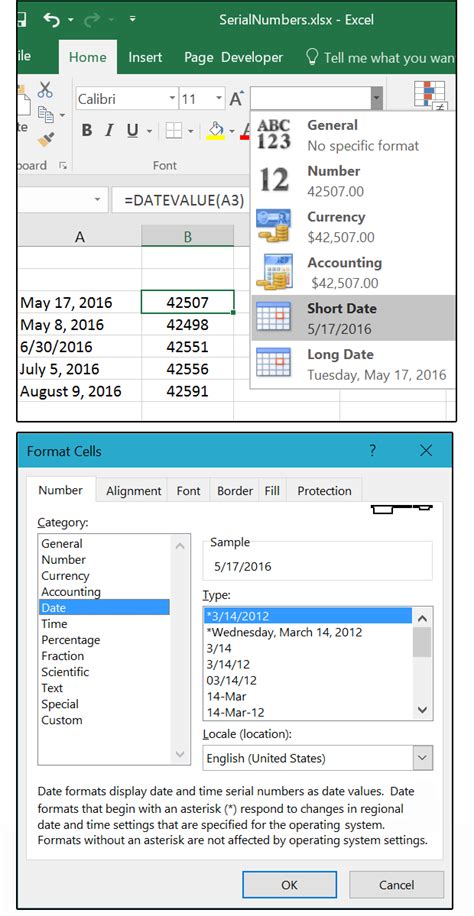Open the Developer ribbon tab
The height and width of the screenshot is (916, 474).
tap(252, 57)
